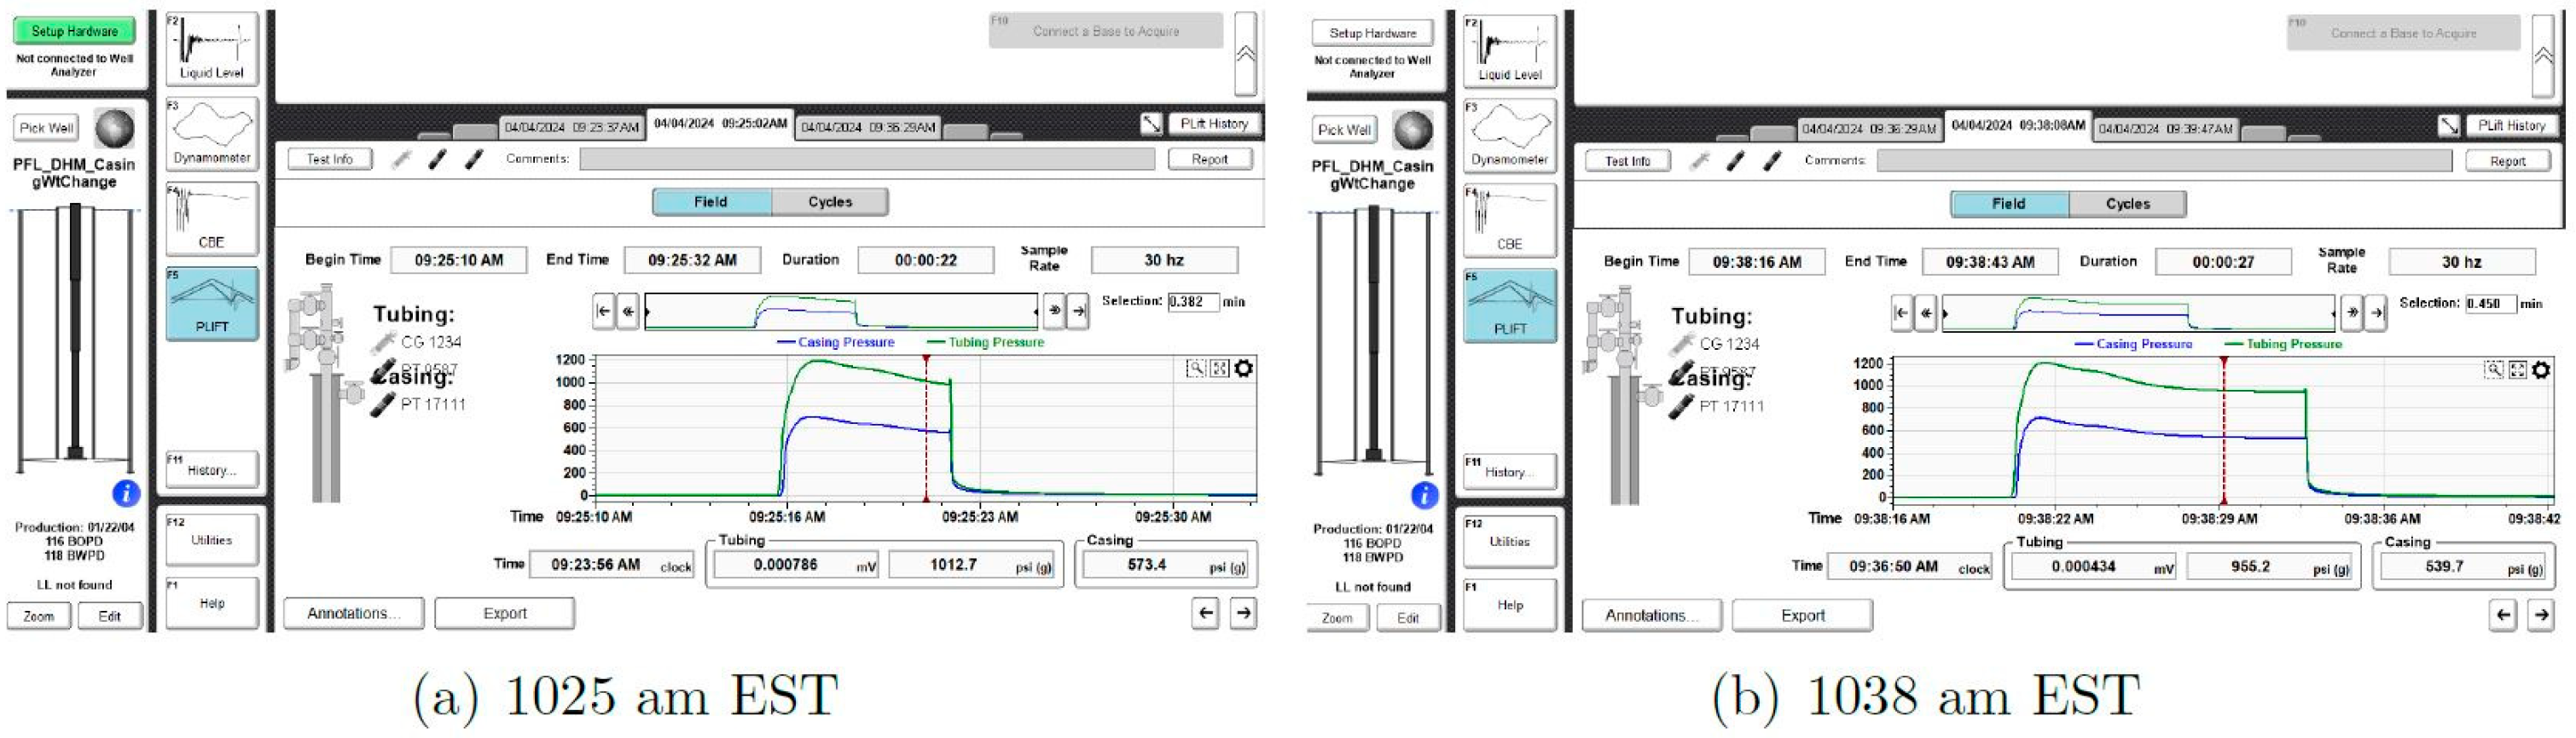Step selection backward double-arrow in (b)
This screenshot has height=738, width=2576.
tap(1926, 313)
